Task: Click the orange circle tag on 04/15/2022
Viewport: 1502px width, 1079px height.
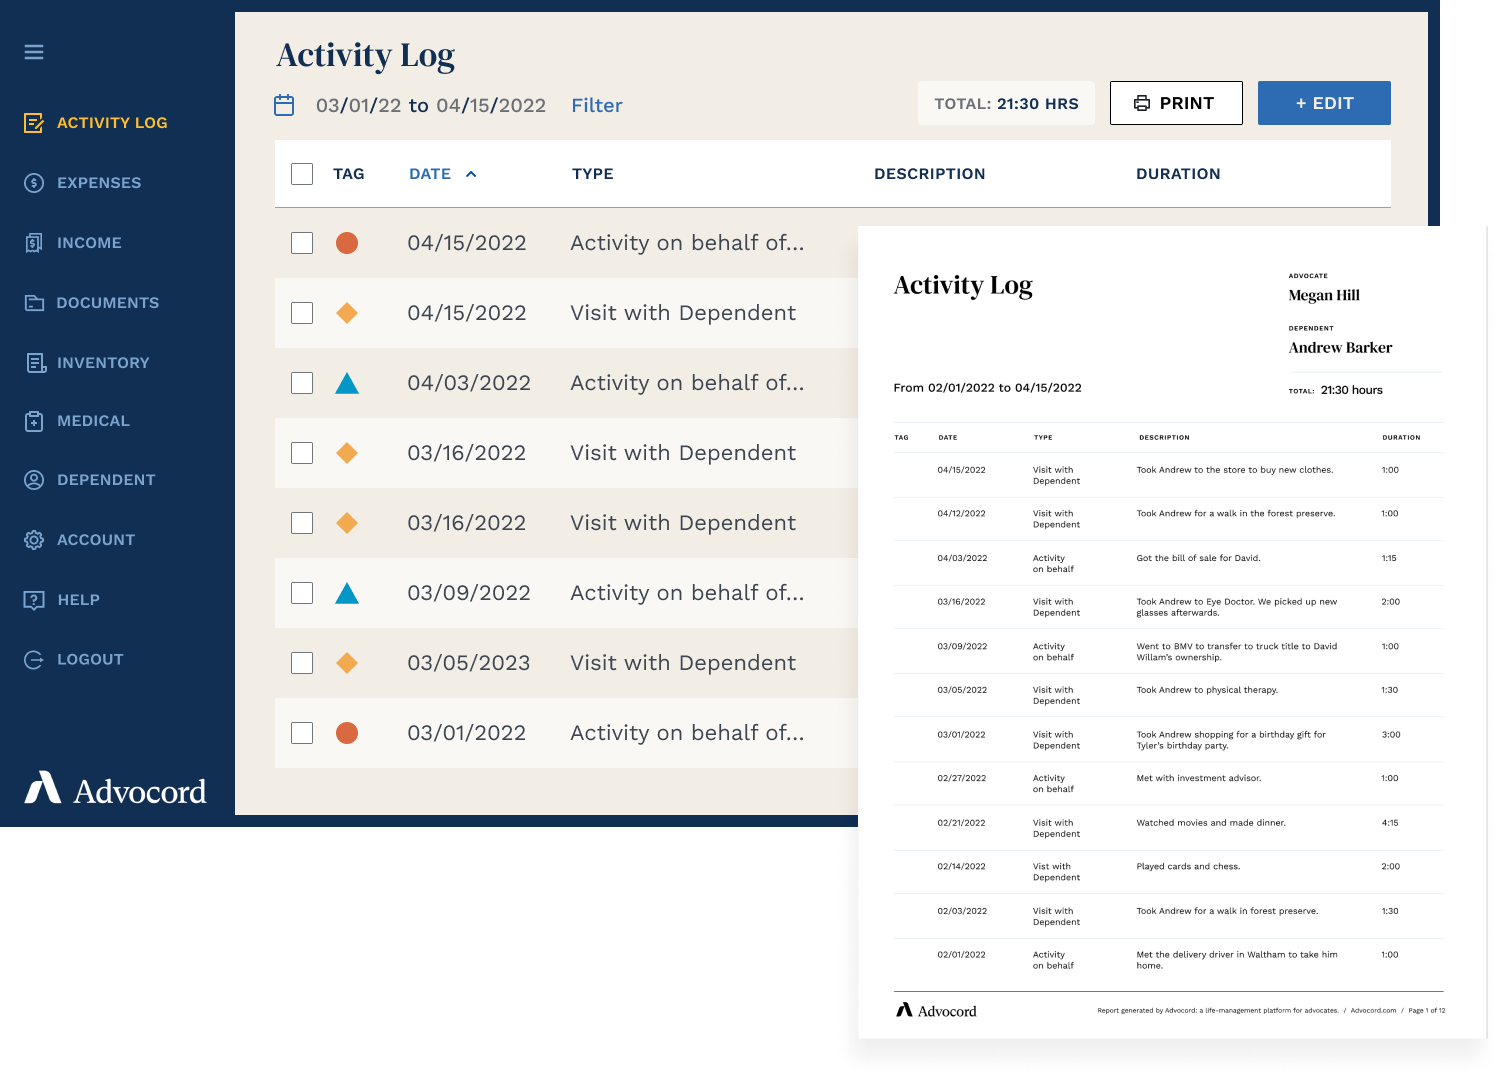Action: 347,243
